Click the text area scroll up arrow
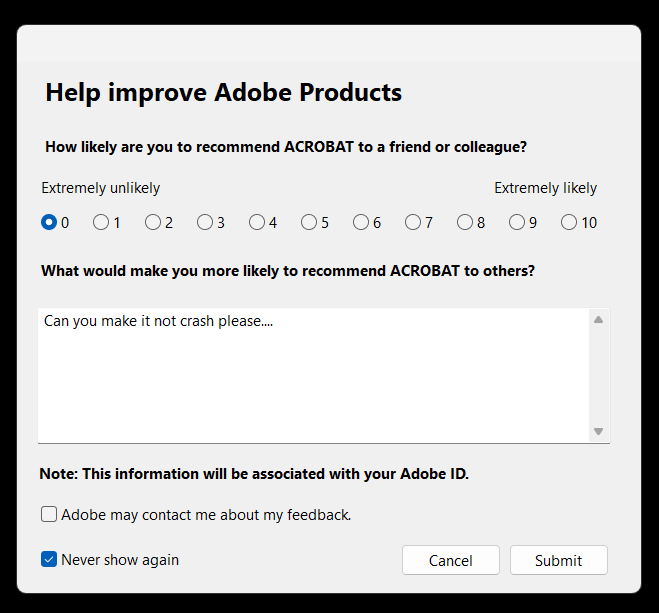 pyautogui.click(x=598, y=320)
